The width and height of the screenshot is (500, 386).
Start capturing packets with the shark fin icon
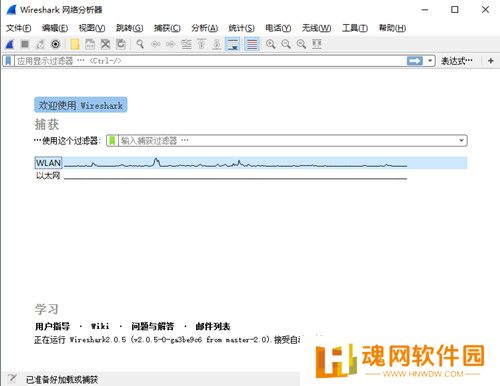point(10,44)
